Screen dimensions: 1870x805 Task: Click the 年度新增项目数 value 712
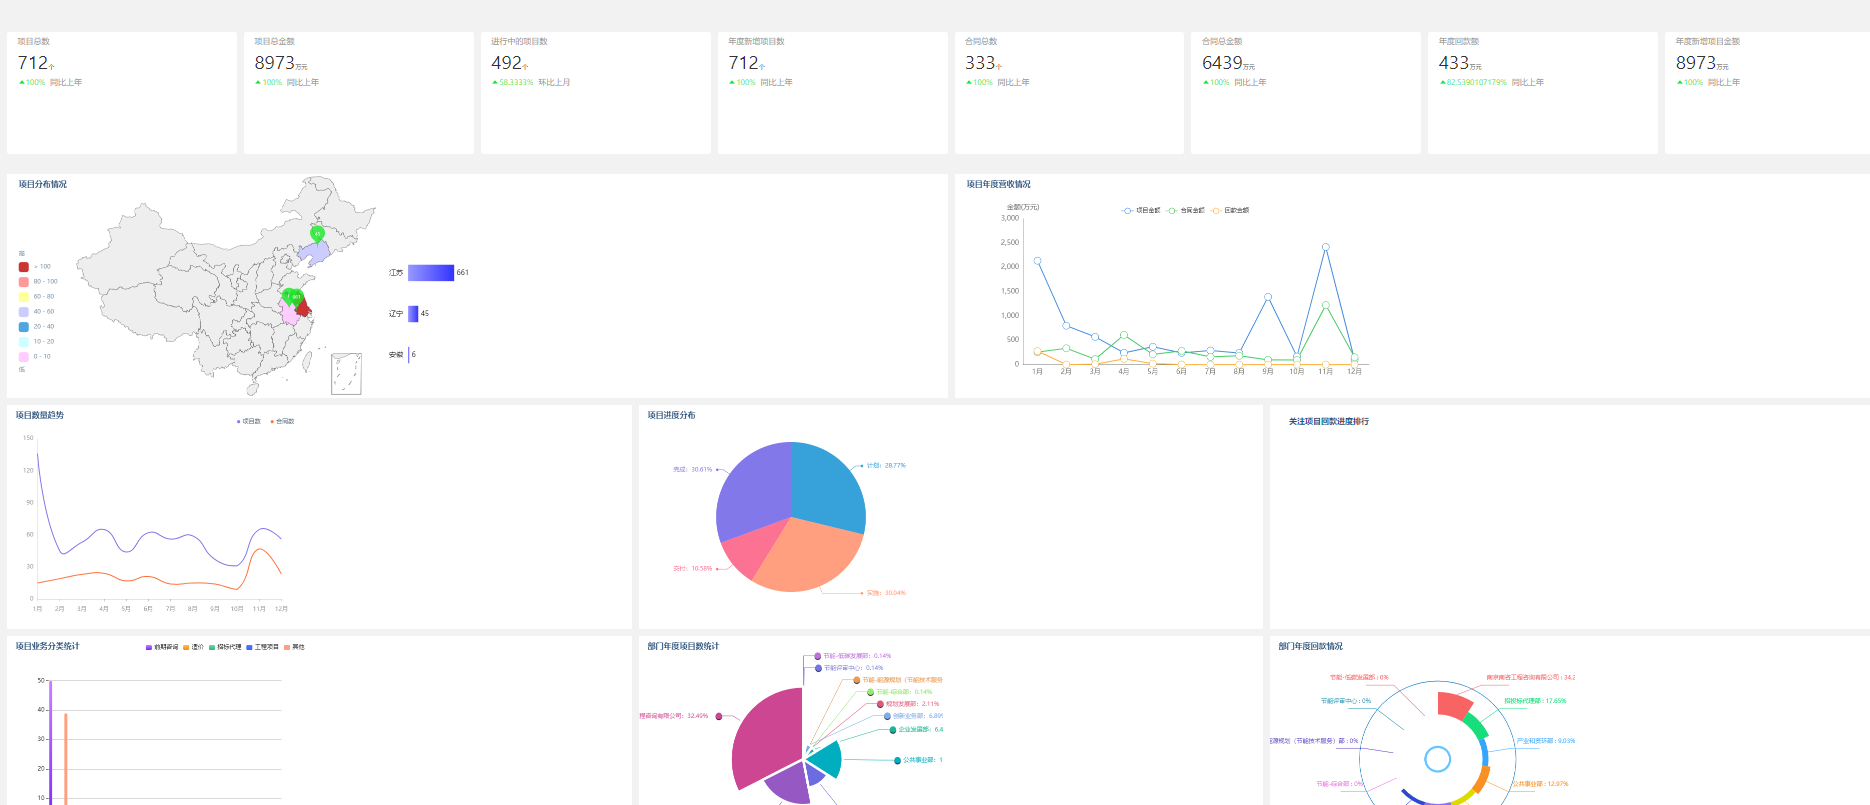[743, 63]
